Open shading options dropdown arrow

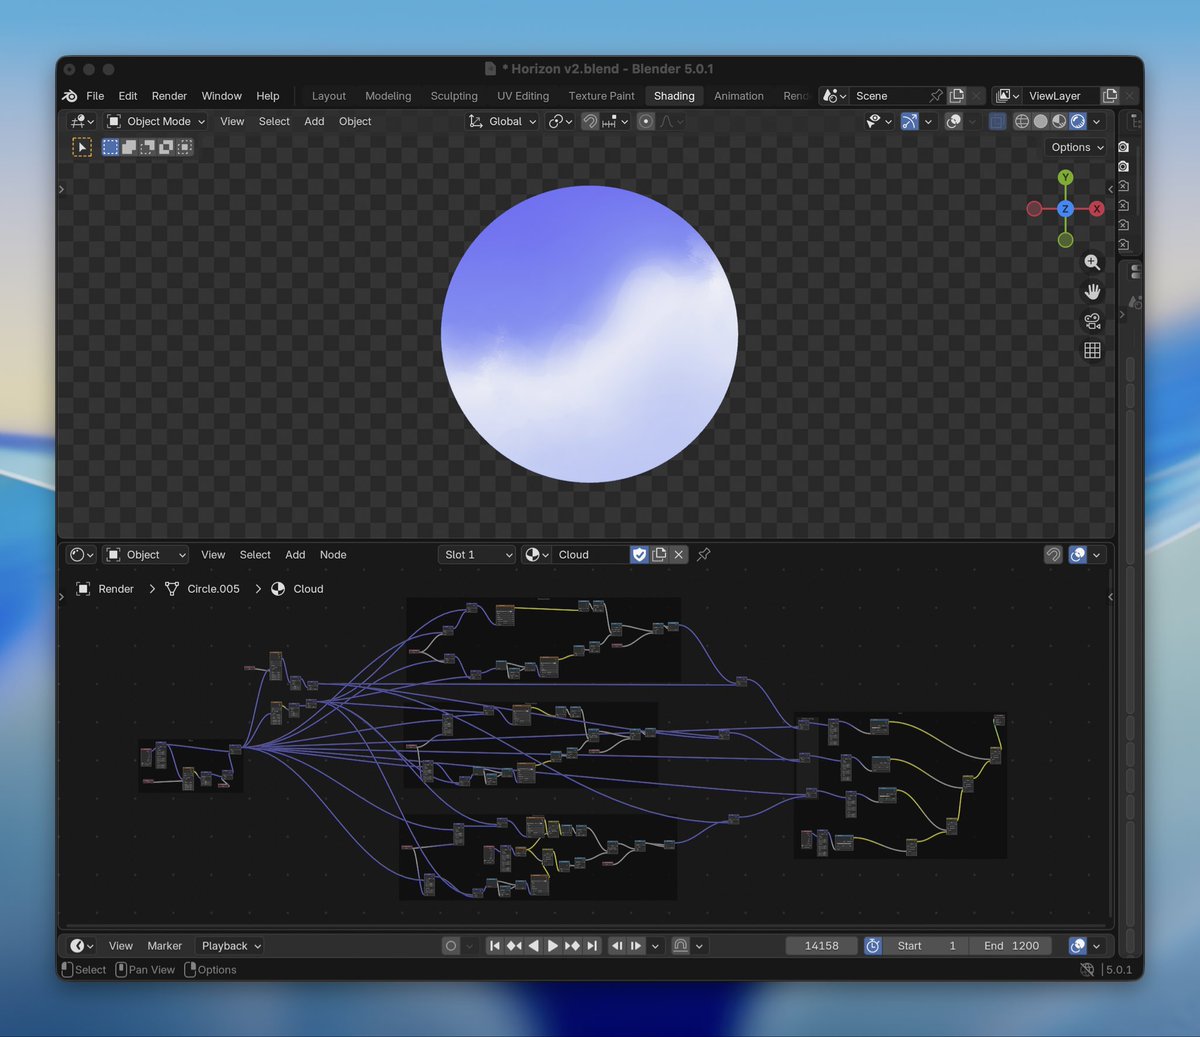pyautogui.click(x=1097, y=121)
